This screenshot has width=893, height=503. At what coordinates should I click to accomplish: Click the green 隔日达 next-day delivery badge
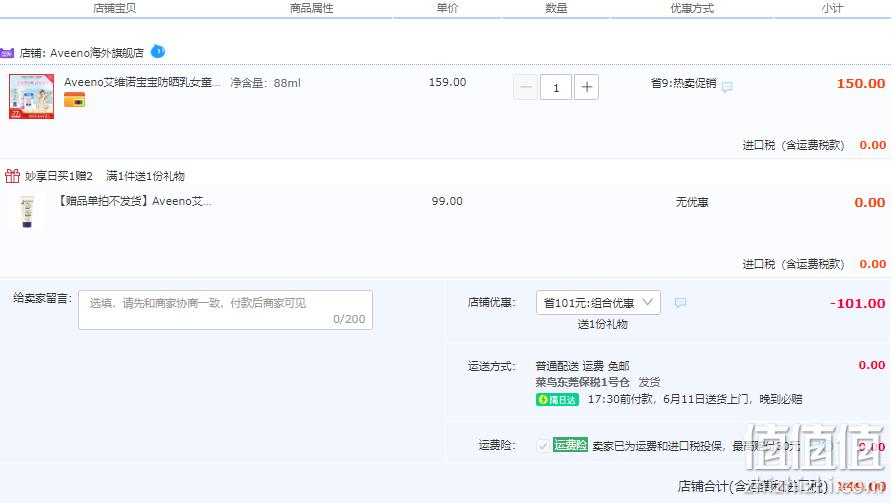pos(557,399)
